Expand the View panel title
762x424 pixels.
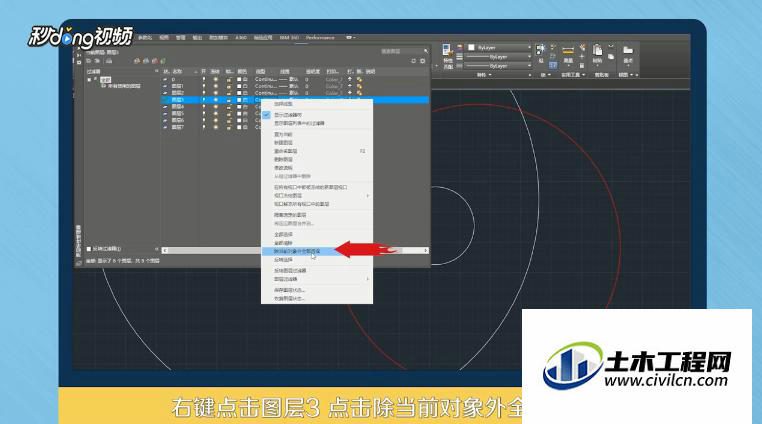pos(628,75)
